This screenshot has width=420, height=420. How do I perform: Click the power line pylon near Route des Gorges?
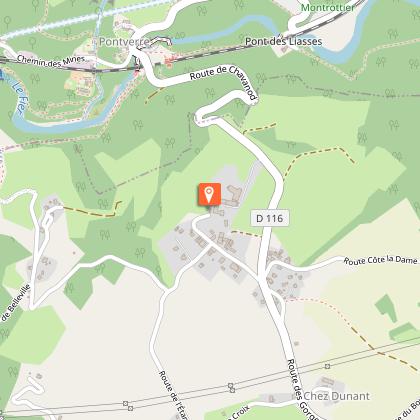[328, 366]
